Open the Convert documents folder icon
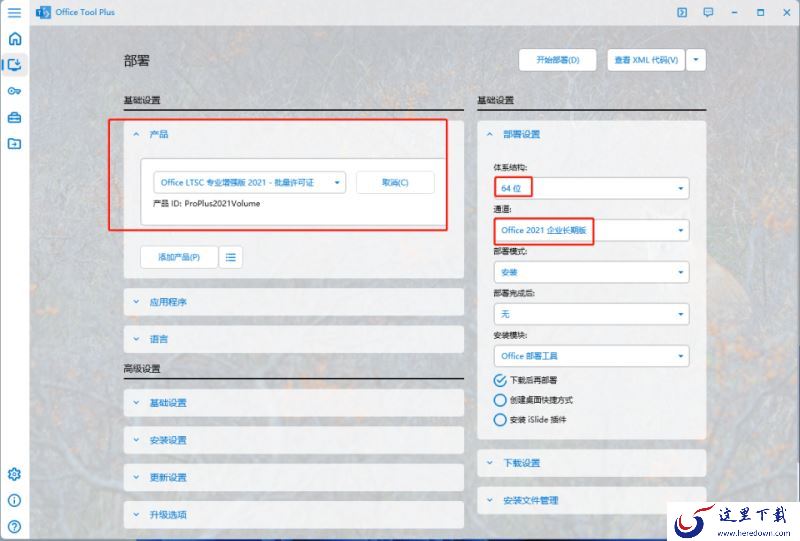 point(15,144)
